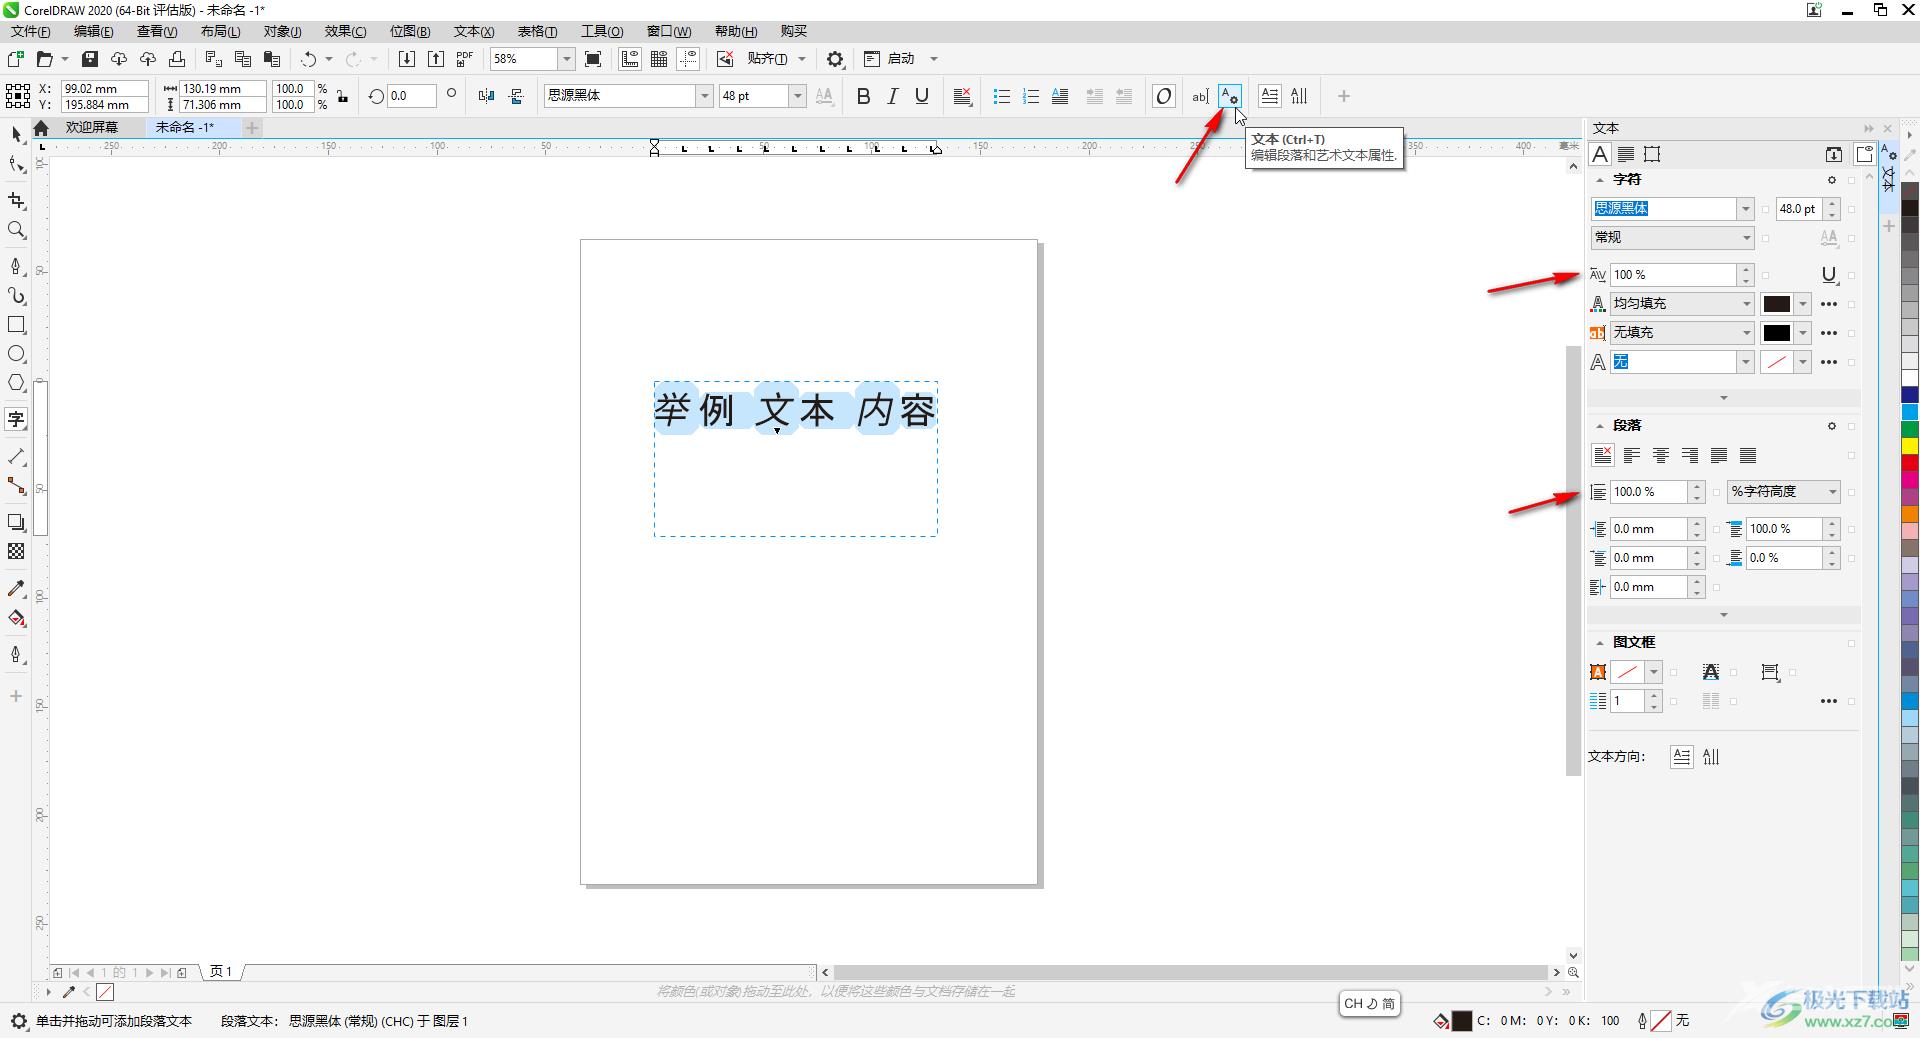Viewport: 1920px width, 1038px height.
Task: Open the 购买 menu link
Action: [x=793, y=31]
